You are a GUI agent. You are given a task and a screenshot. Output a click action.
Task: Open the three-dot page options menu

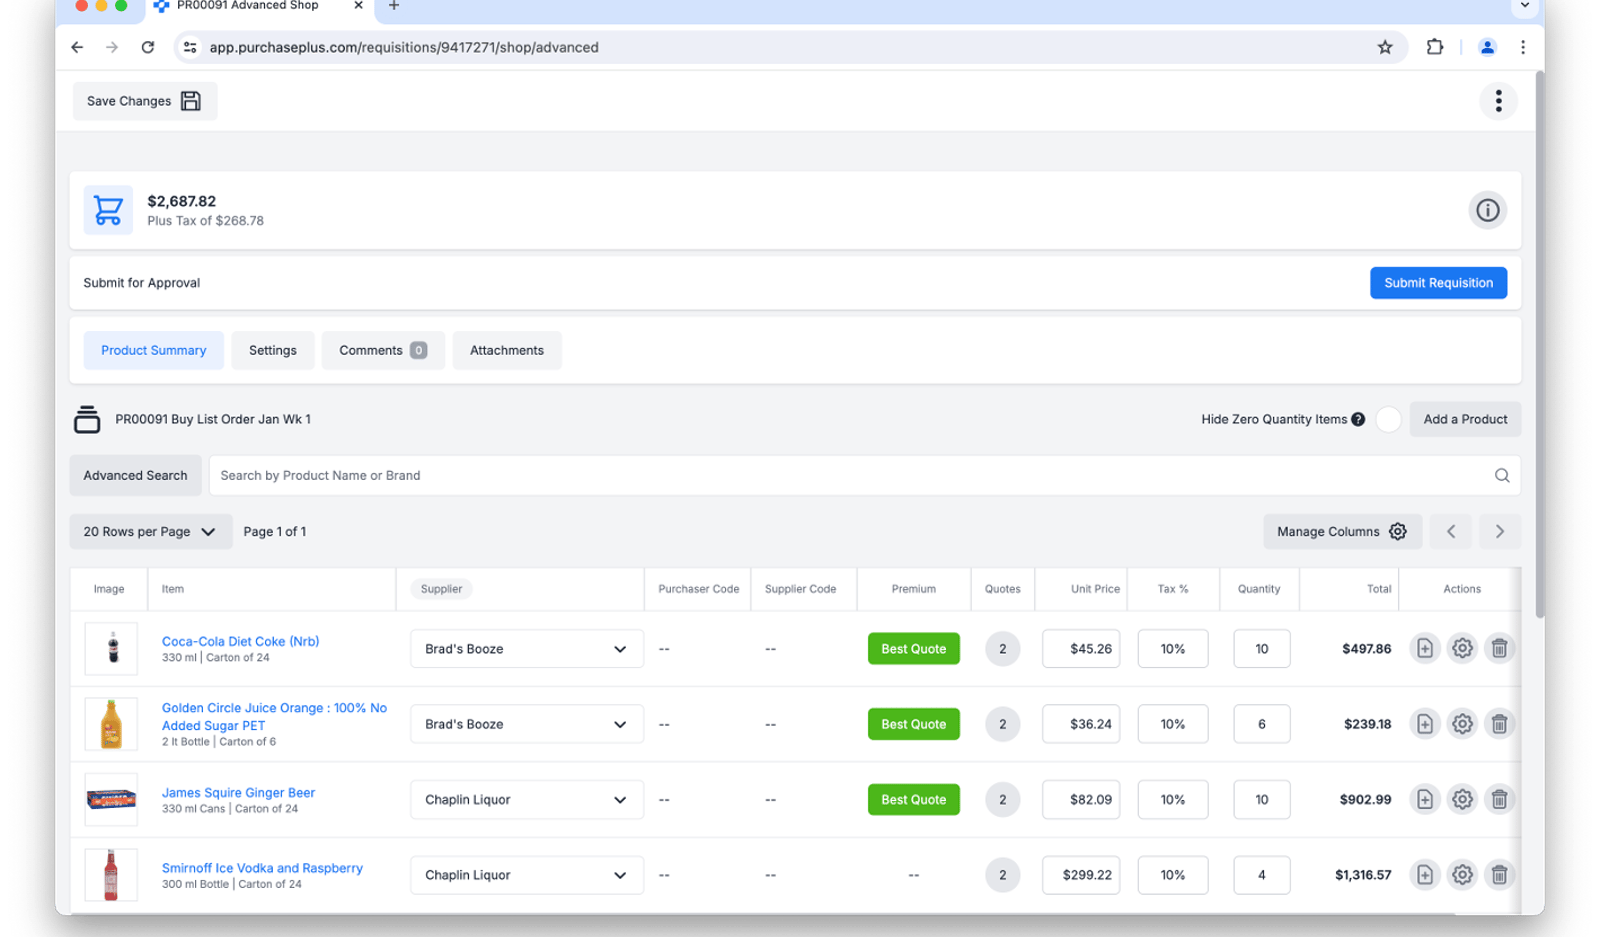click(x=1498, y=101)
